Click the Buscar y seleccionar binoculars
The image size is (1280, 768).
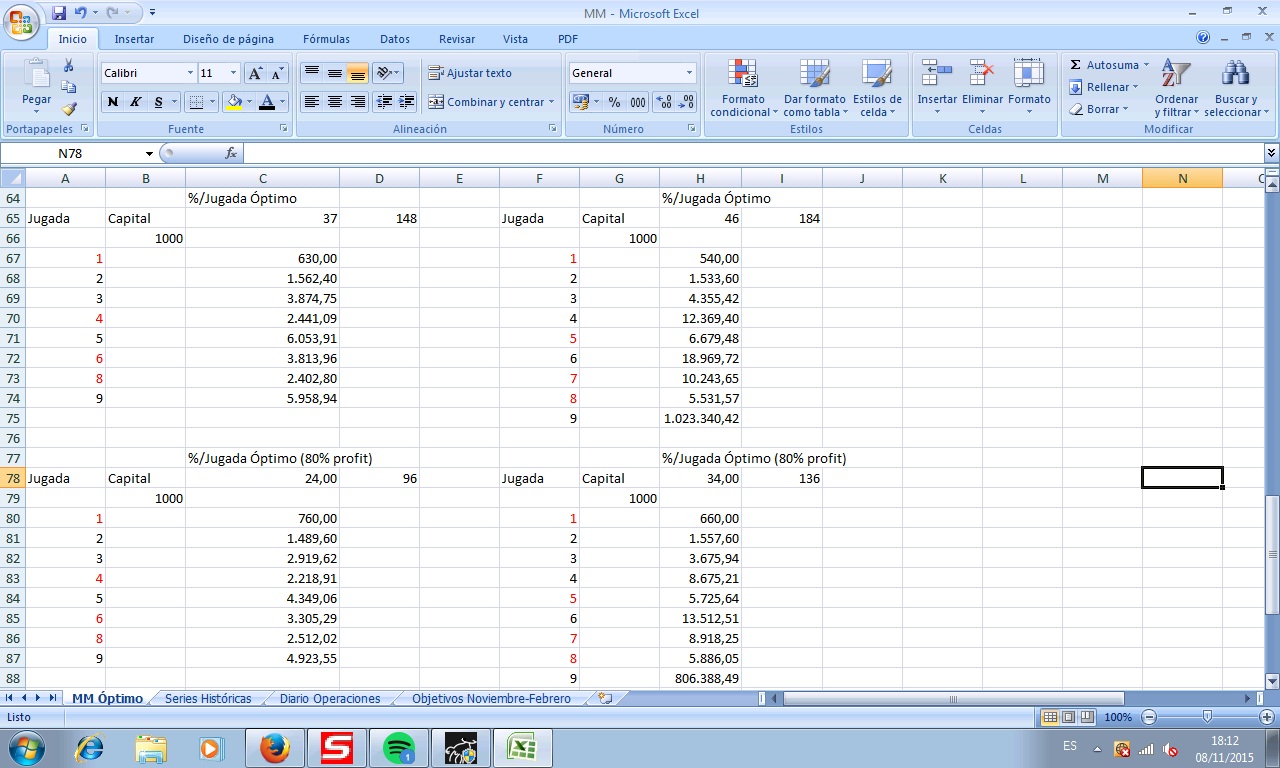click(x=1236, y=75)
